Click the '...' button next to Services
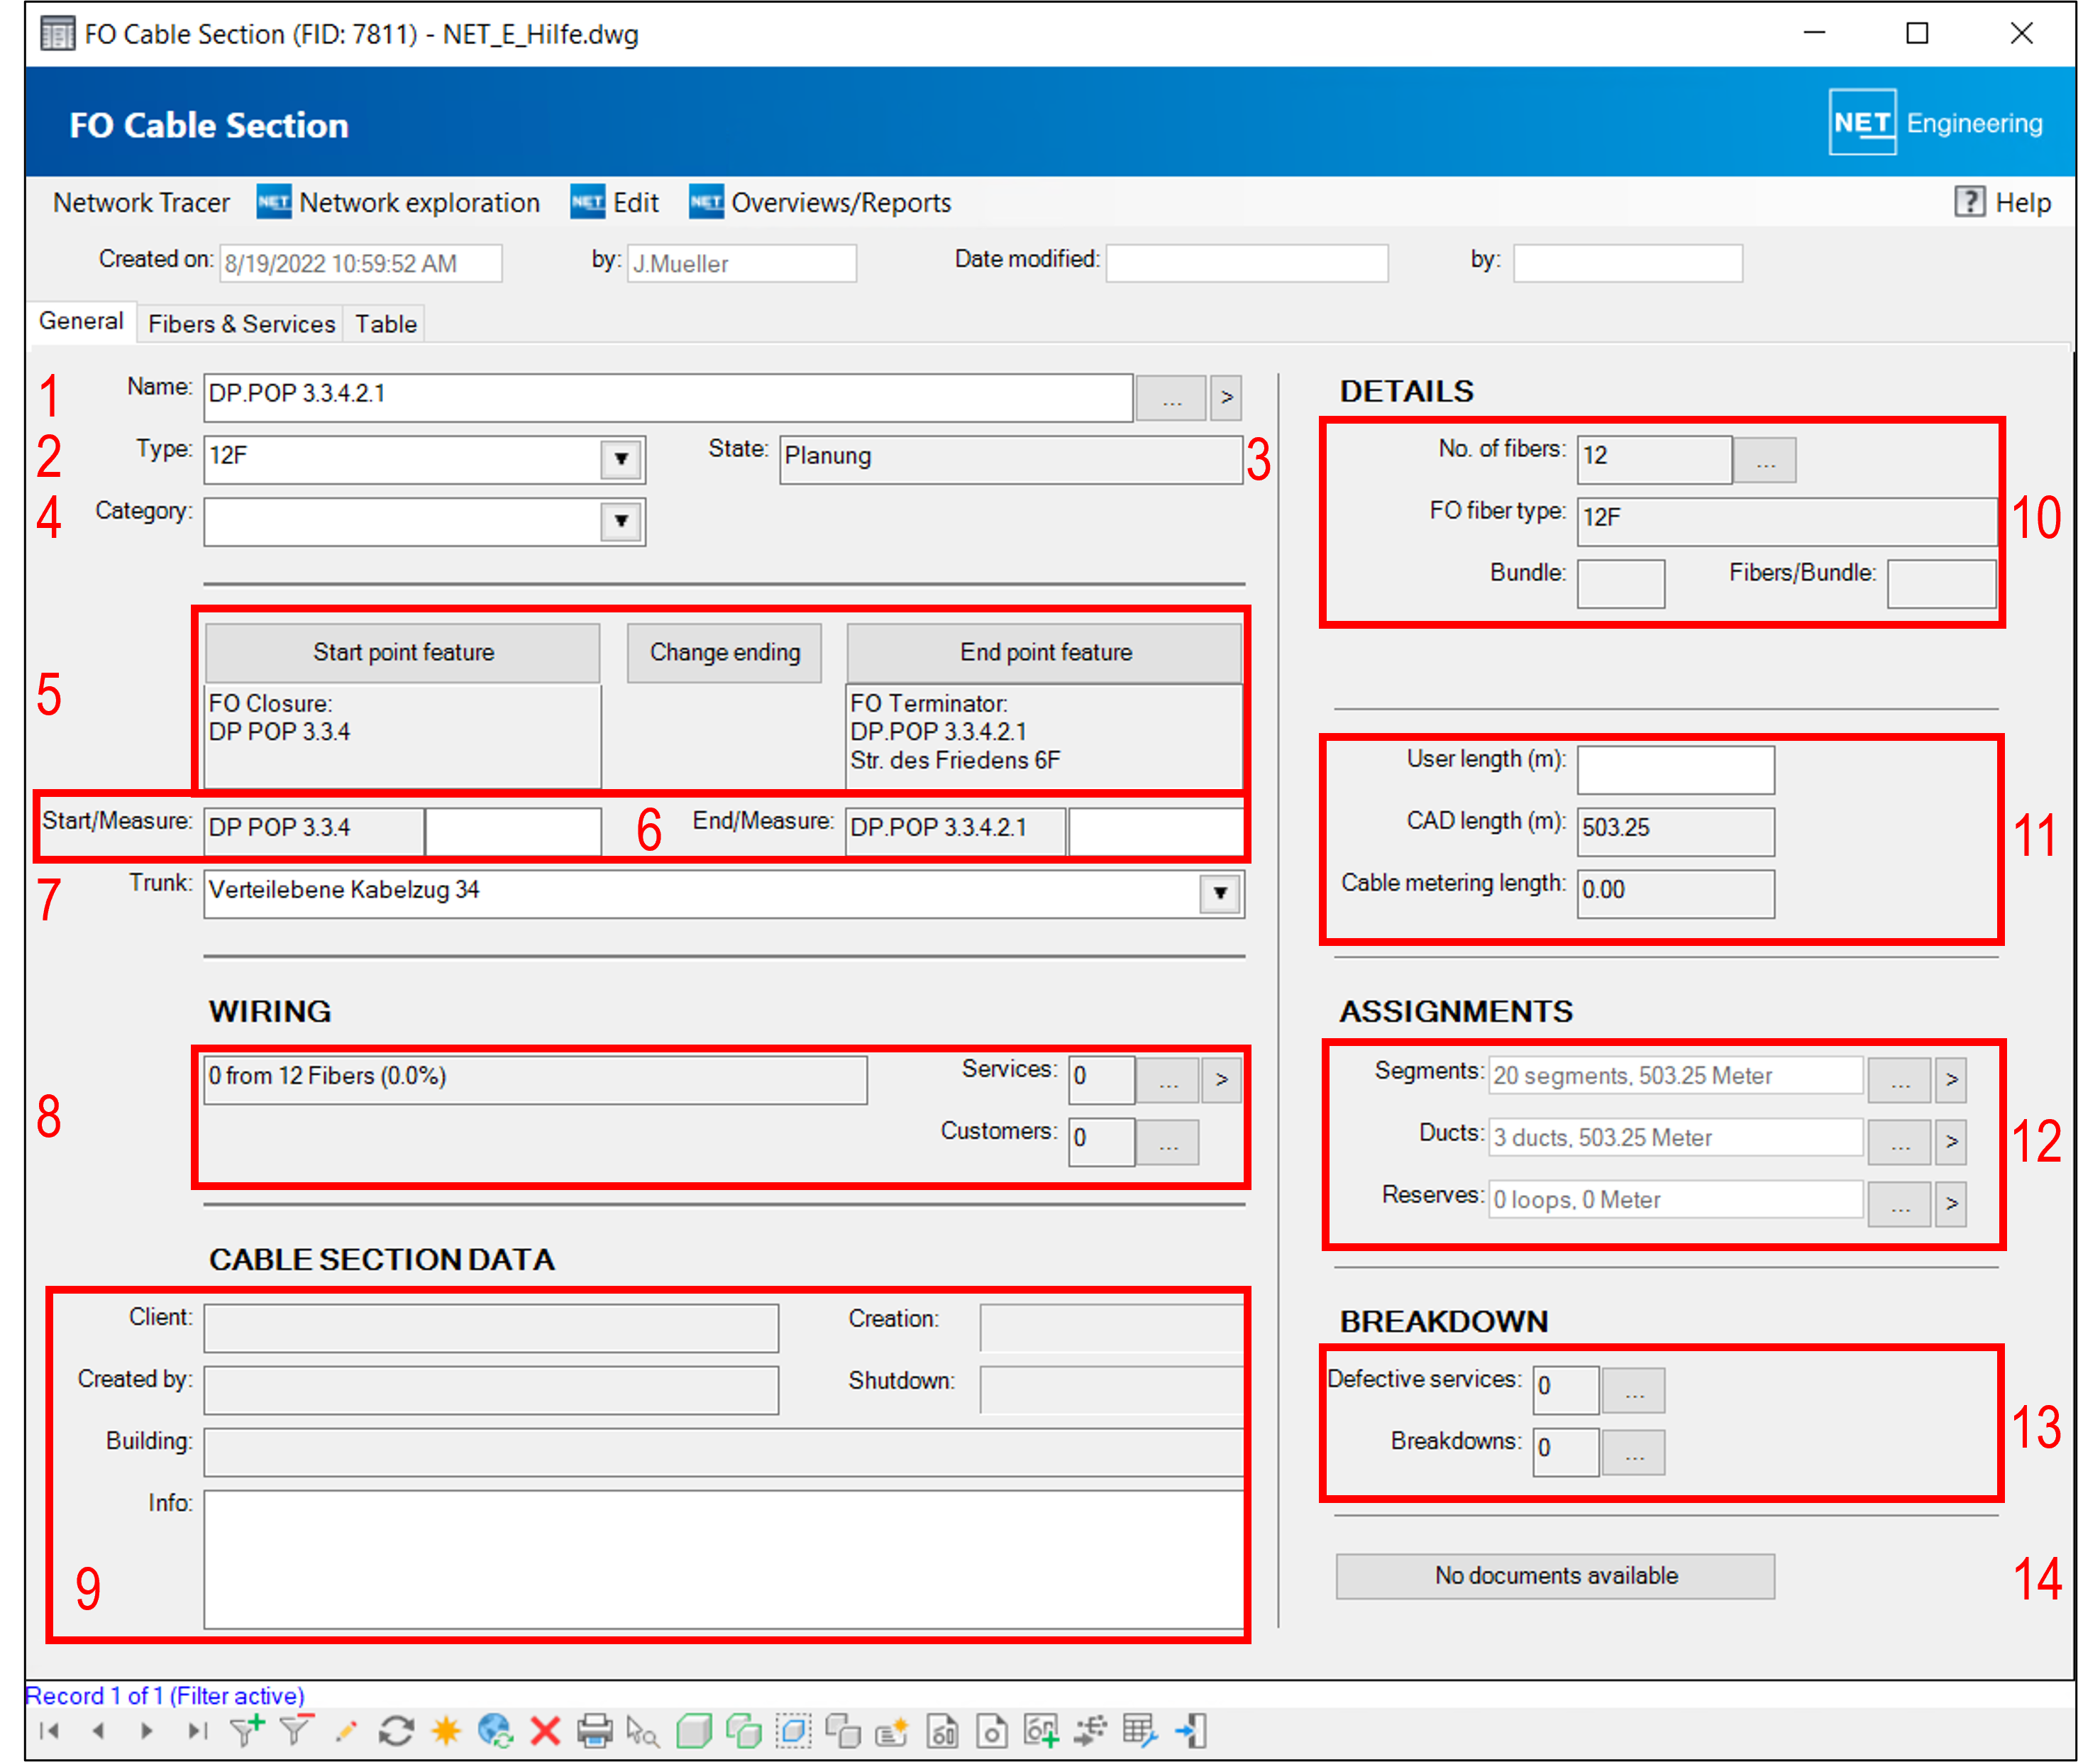Image resolution: width=2100 pixels, height=1762 pixels. click(x=1168, y=1080)
